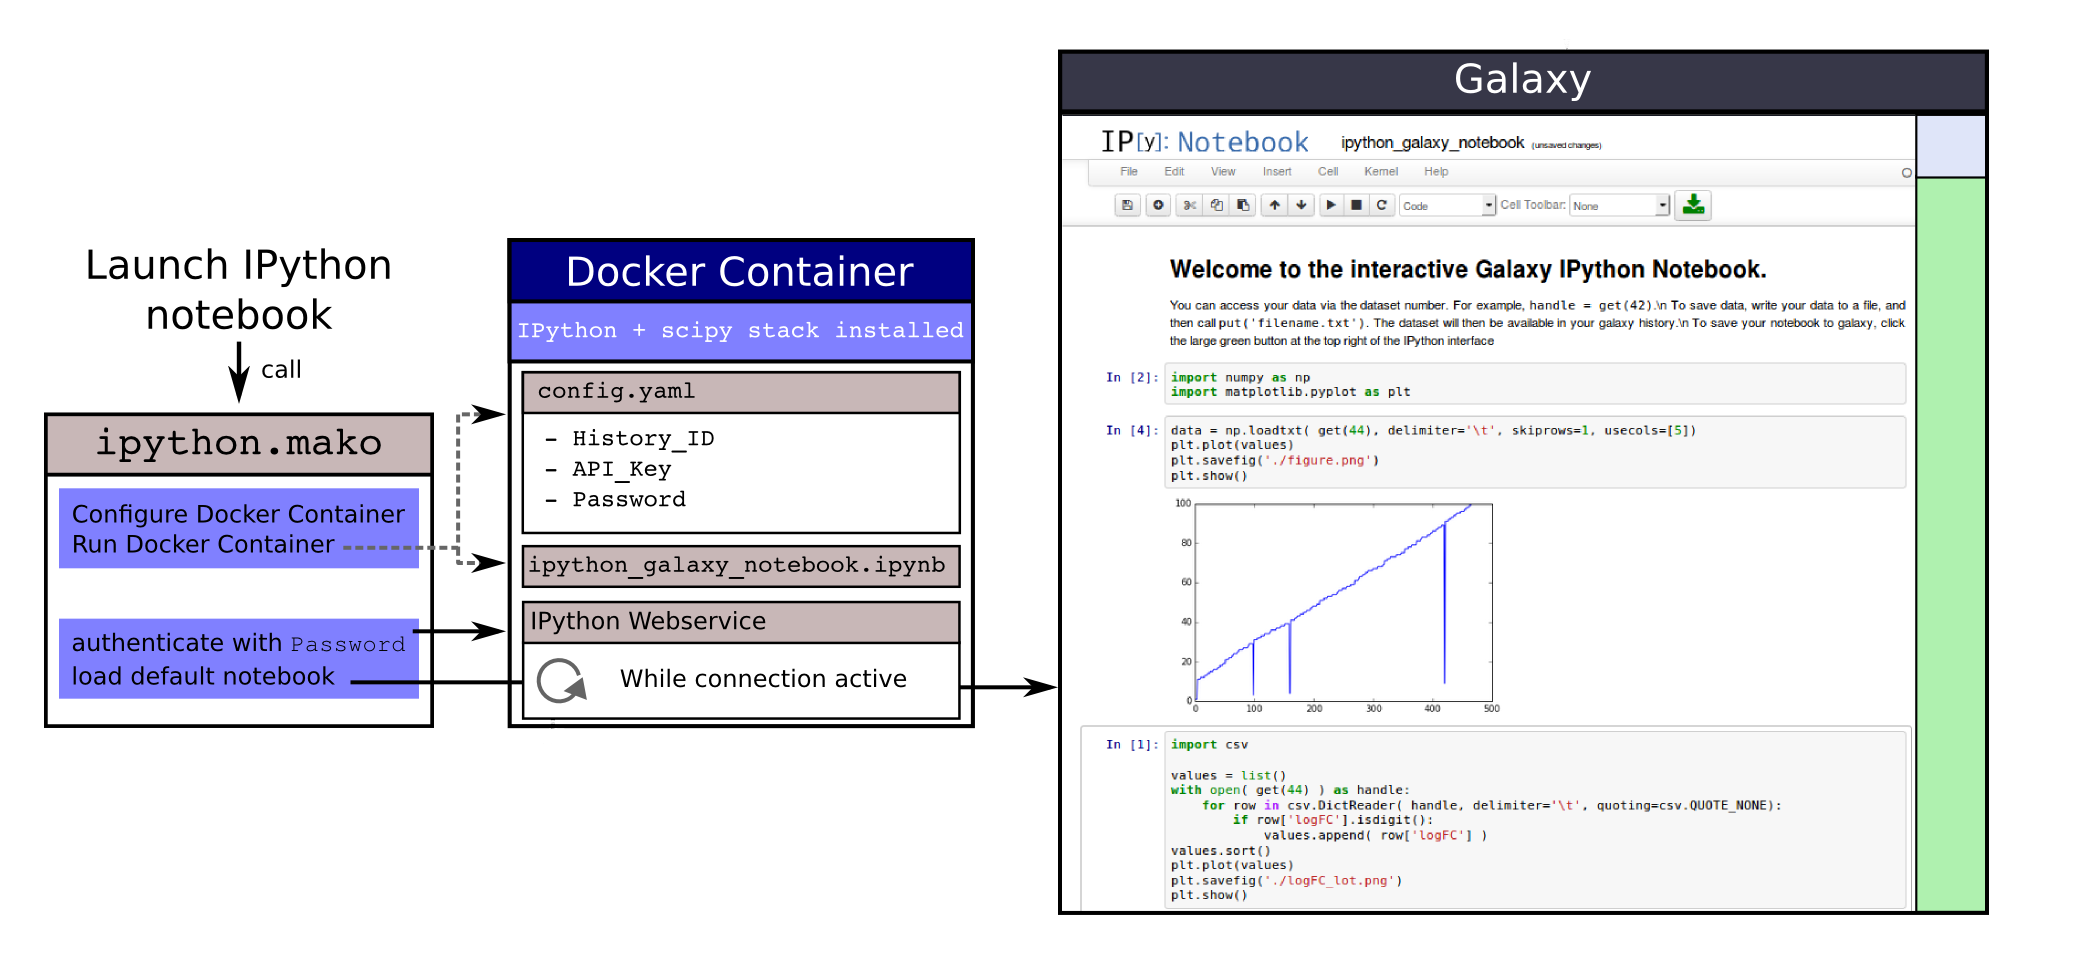Run the cell with the play icon

[x=1331, y=205]
